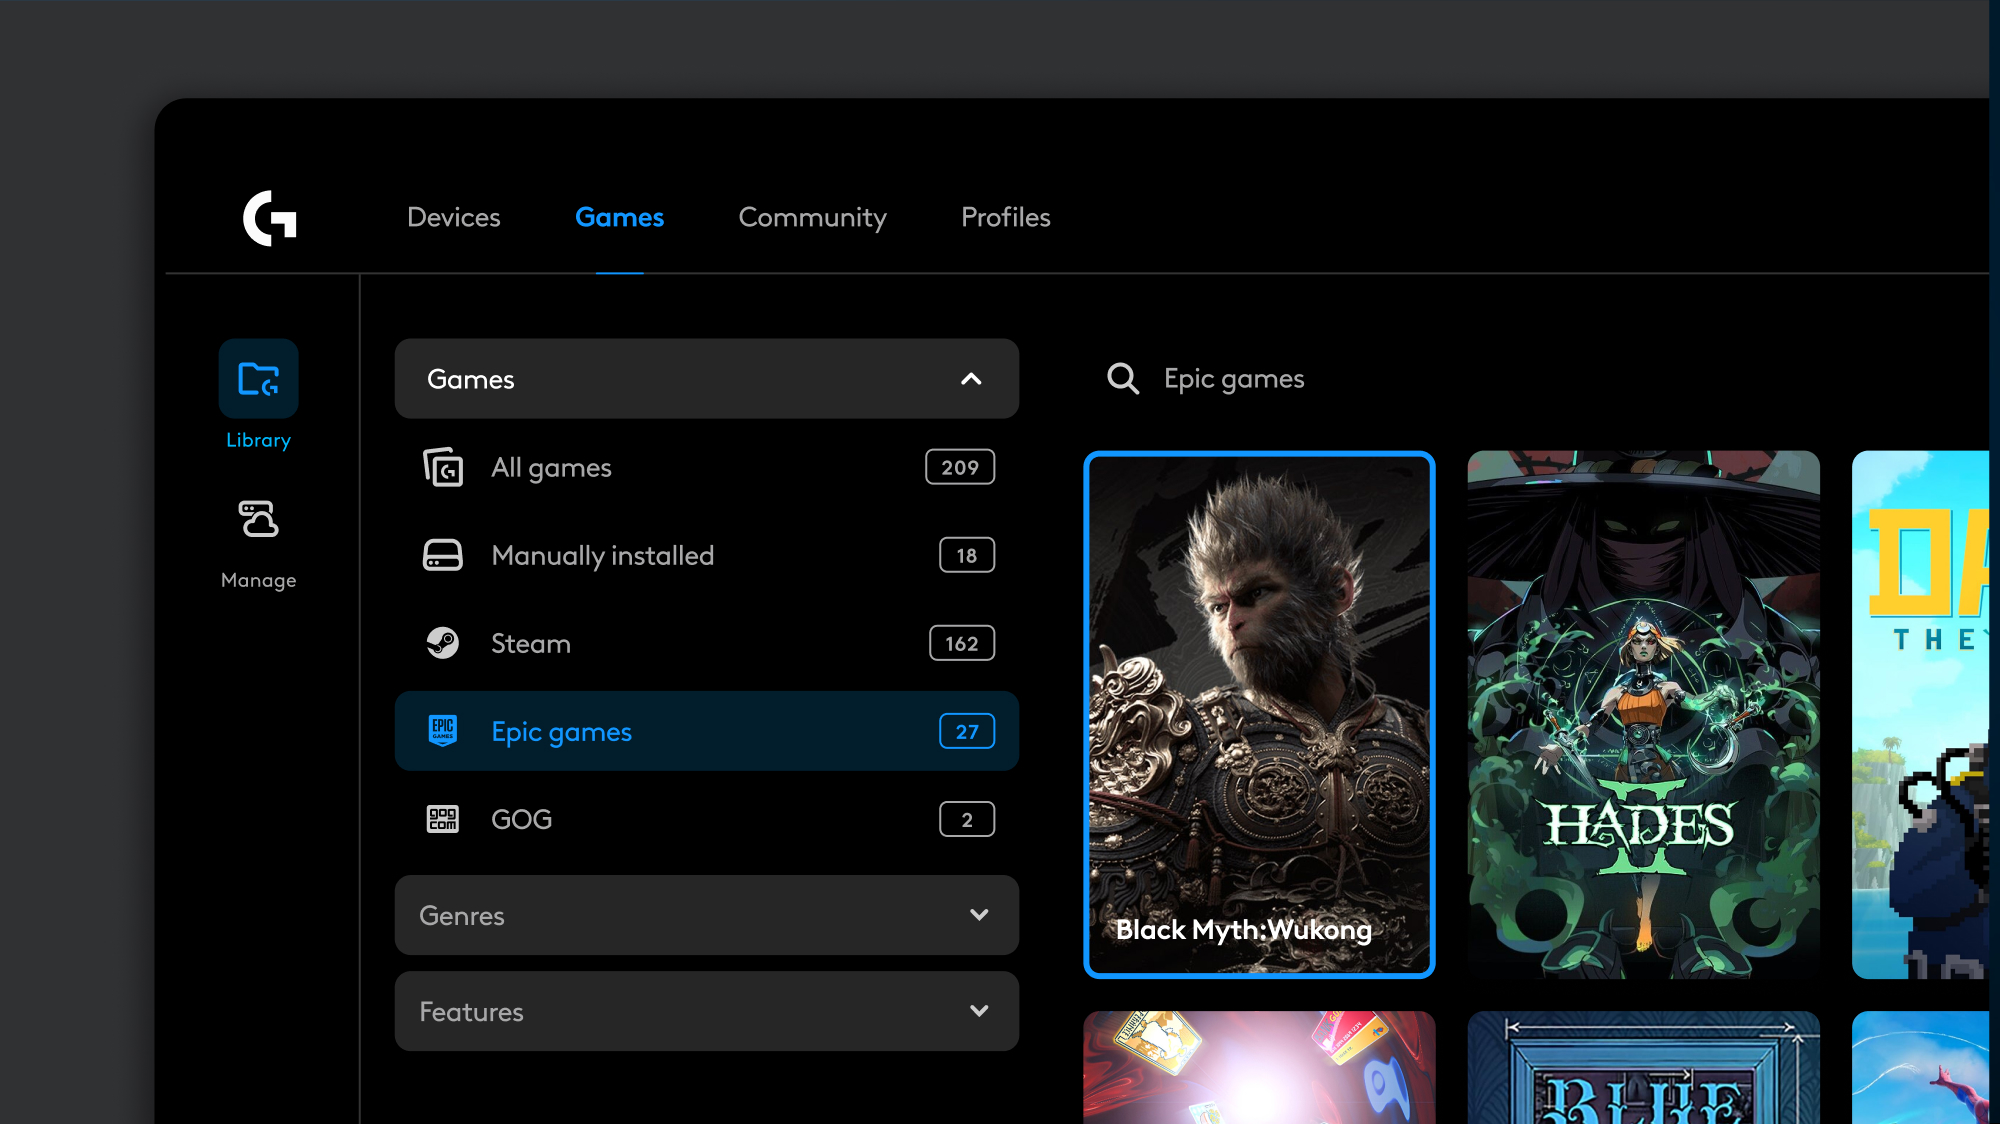Open the Profiles tab
This screenshot has width=2000, height=1124.
1006,217
